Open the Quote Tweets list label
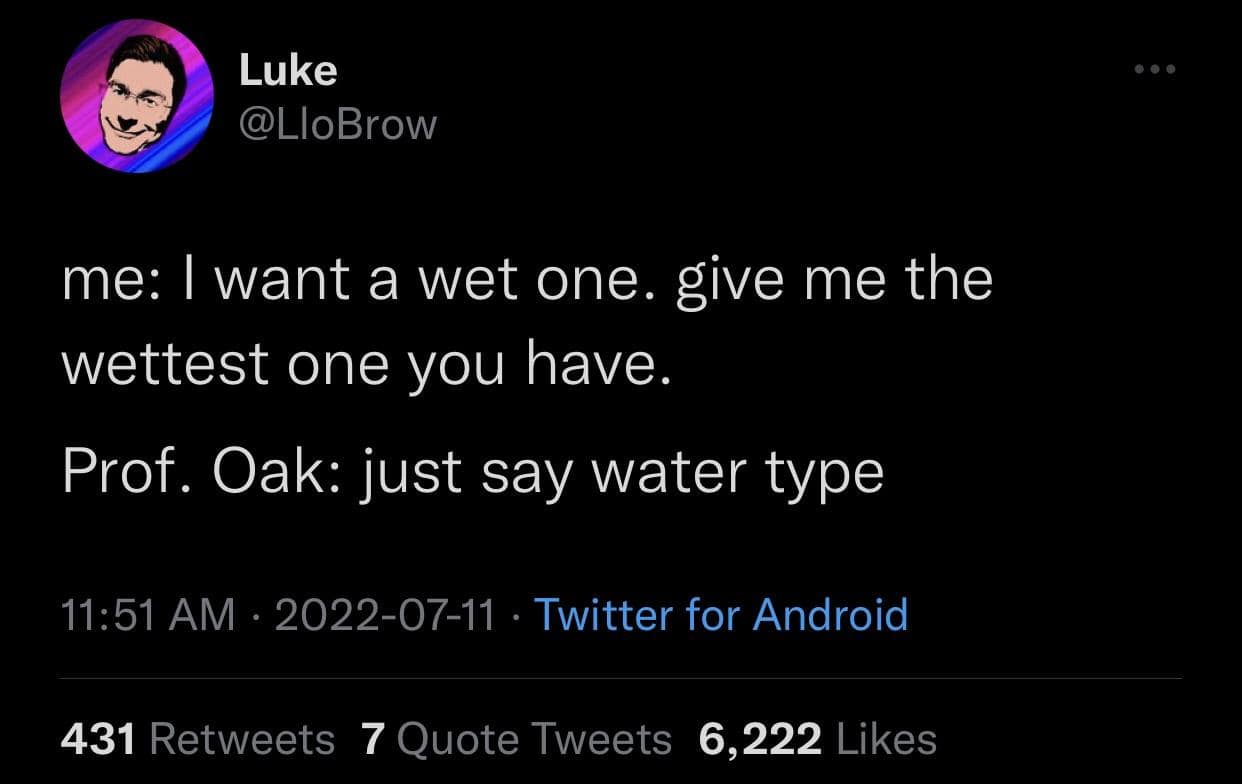 point(534,739)
